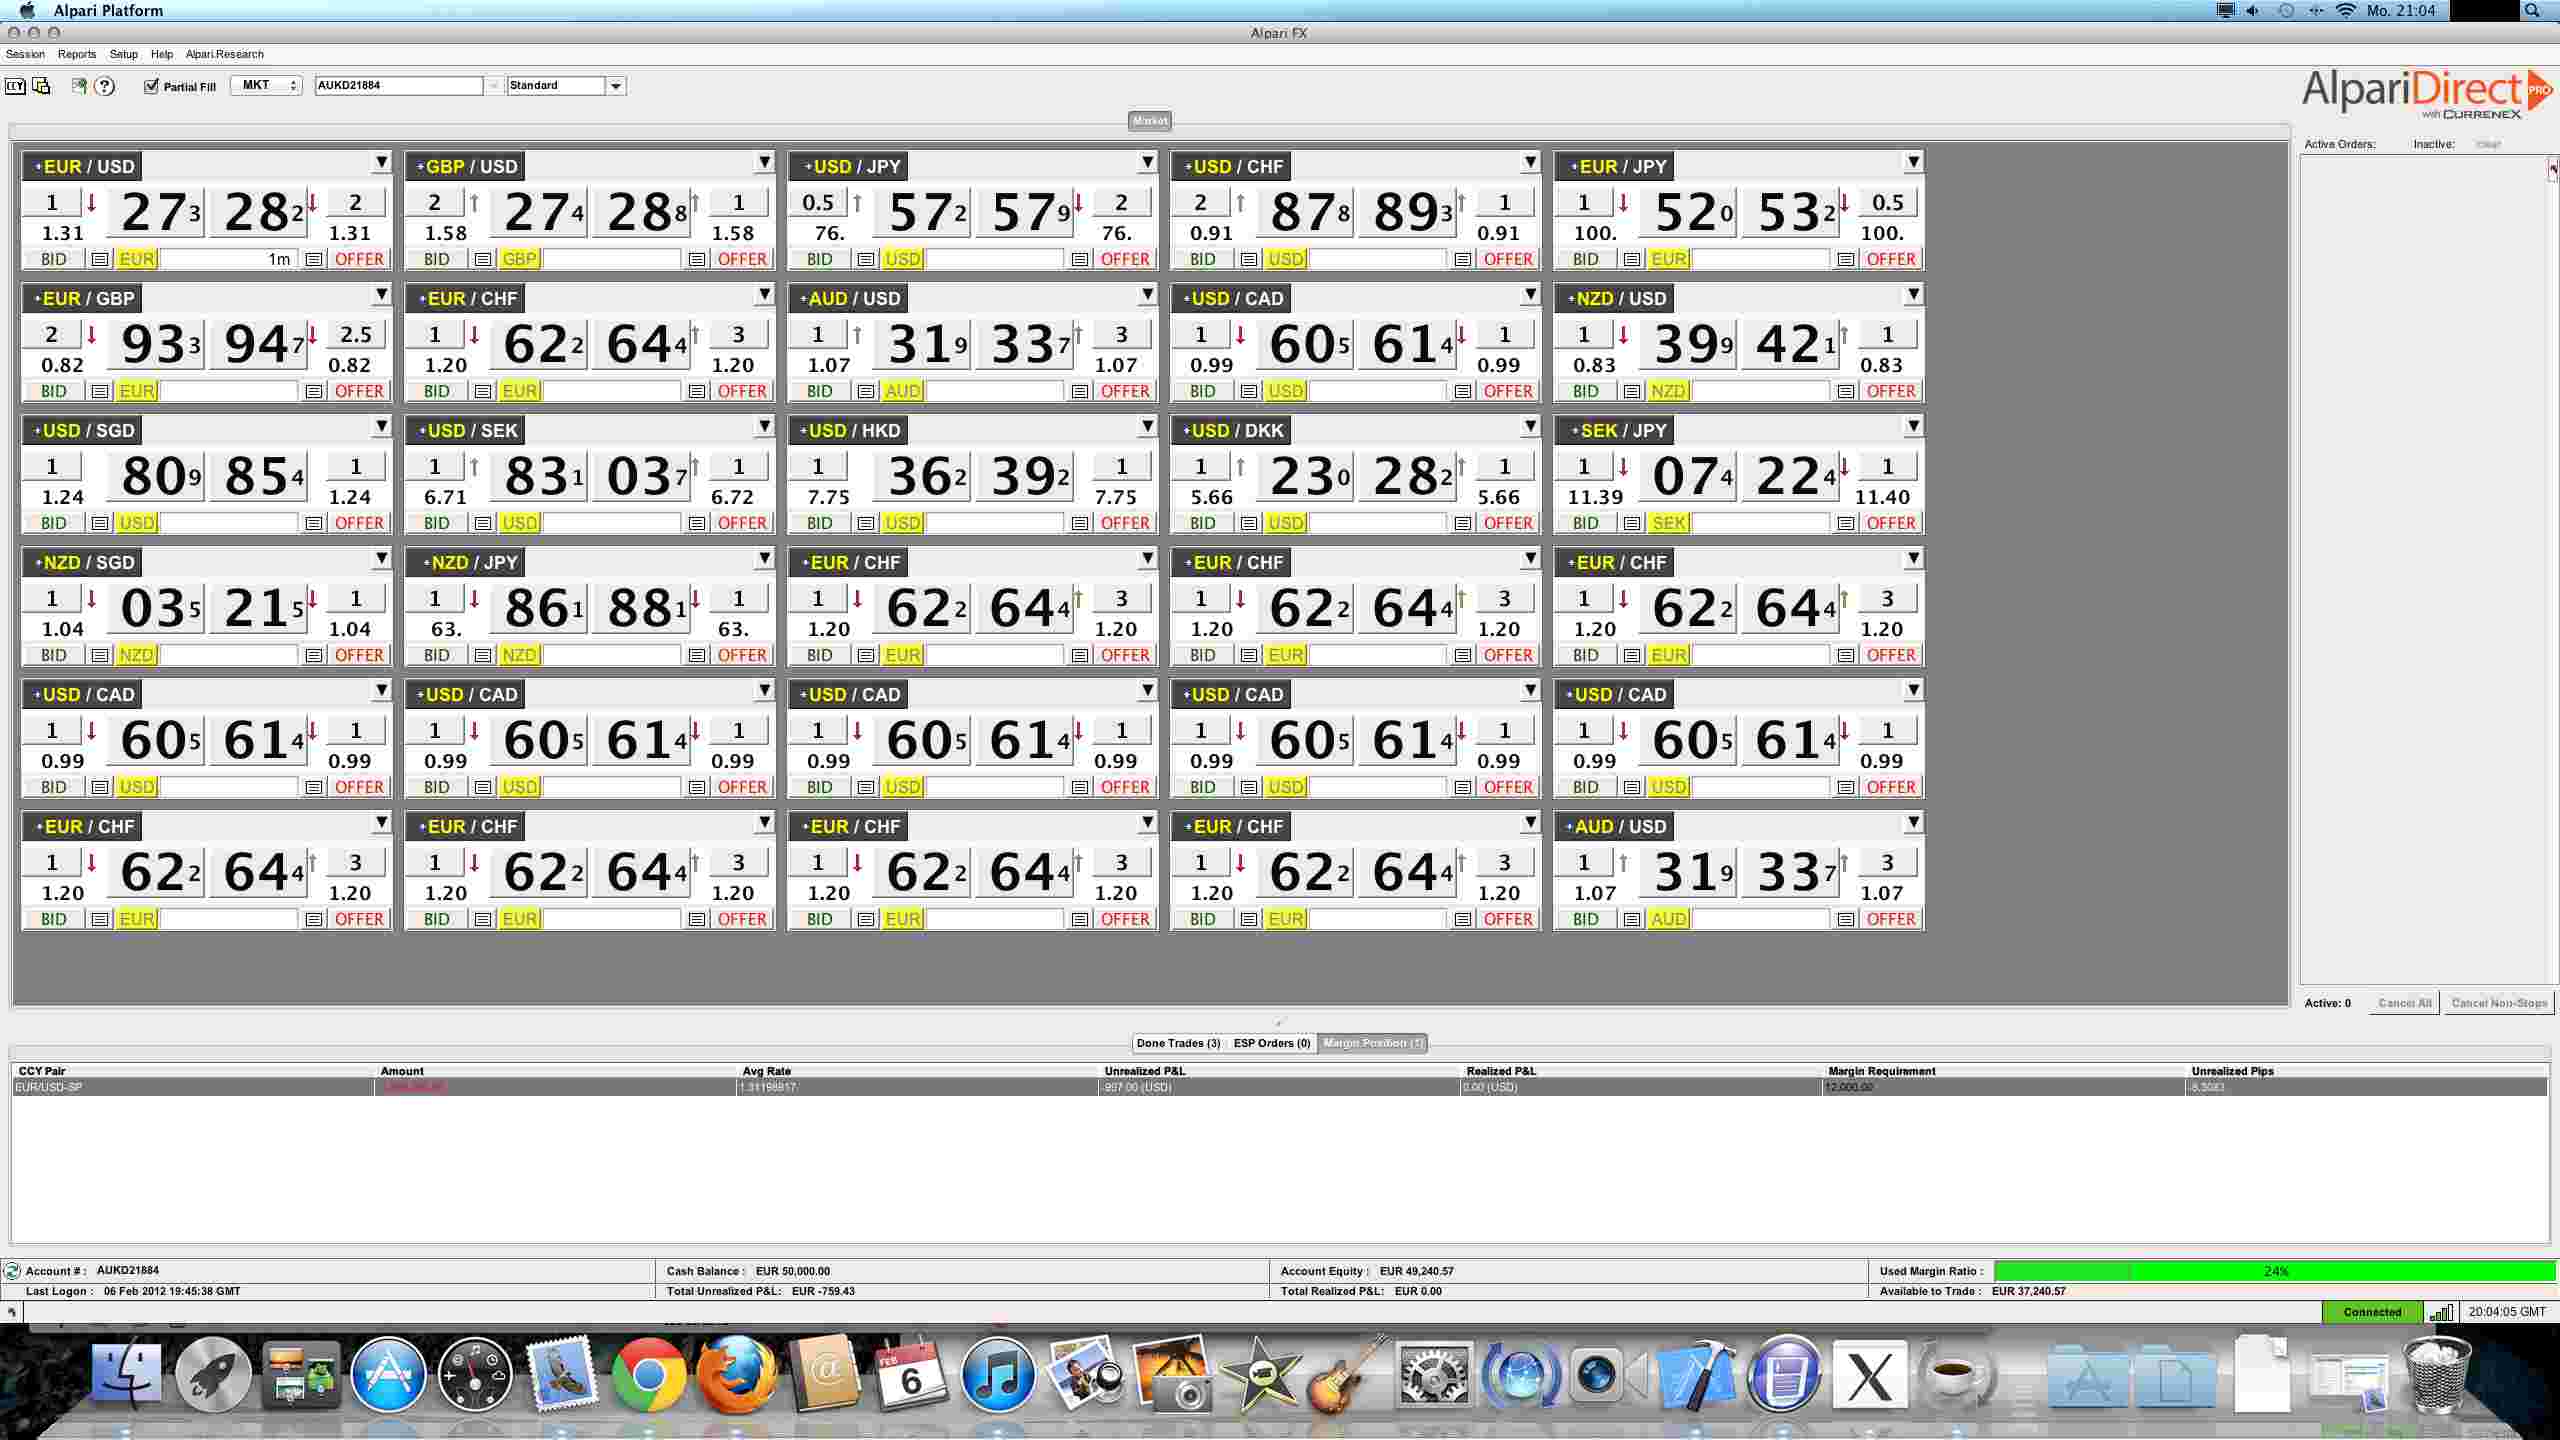Click the connection status icon next to help
2560x1440 pixels.
click(x=79, y=86)
